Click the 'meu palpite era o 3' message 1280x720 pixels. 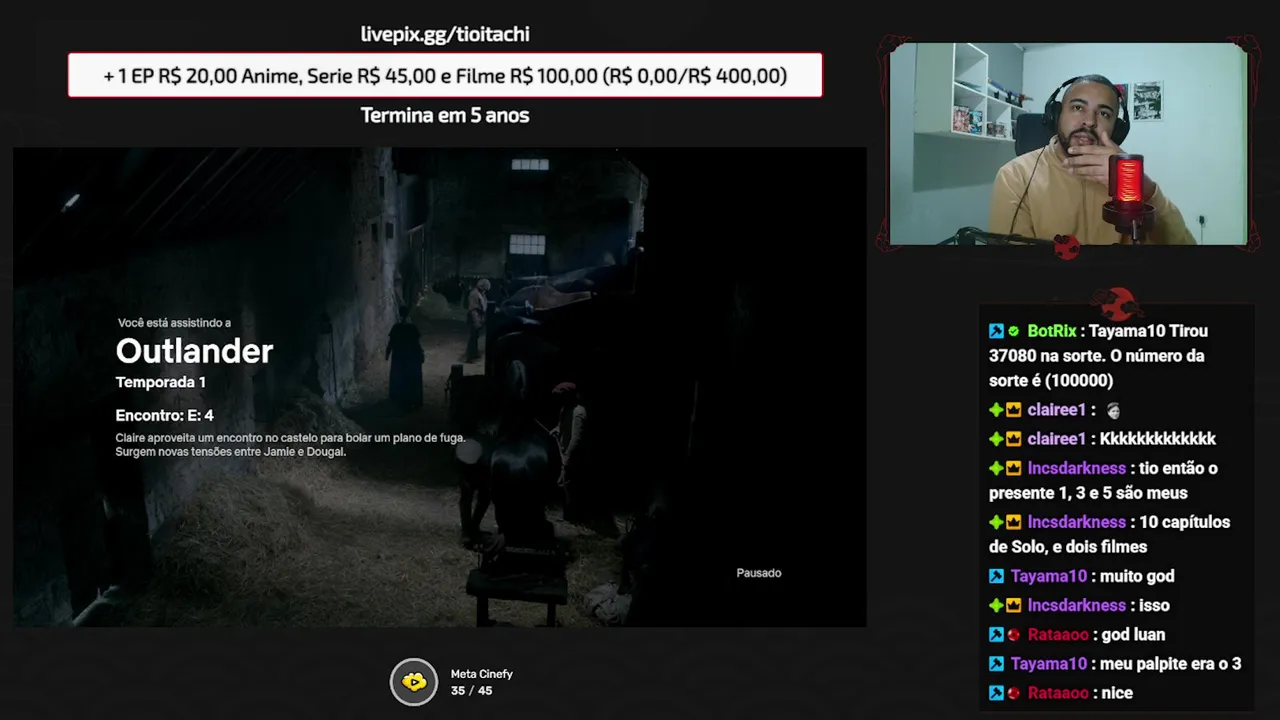(x=1170, y=663)
